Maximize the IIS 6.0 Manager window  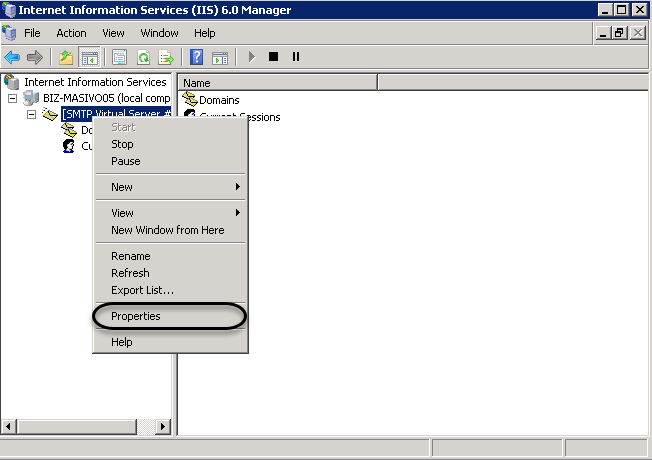coord(622,10)
